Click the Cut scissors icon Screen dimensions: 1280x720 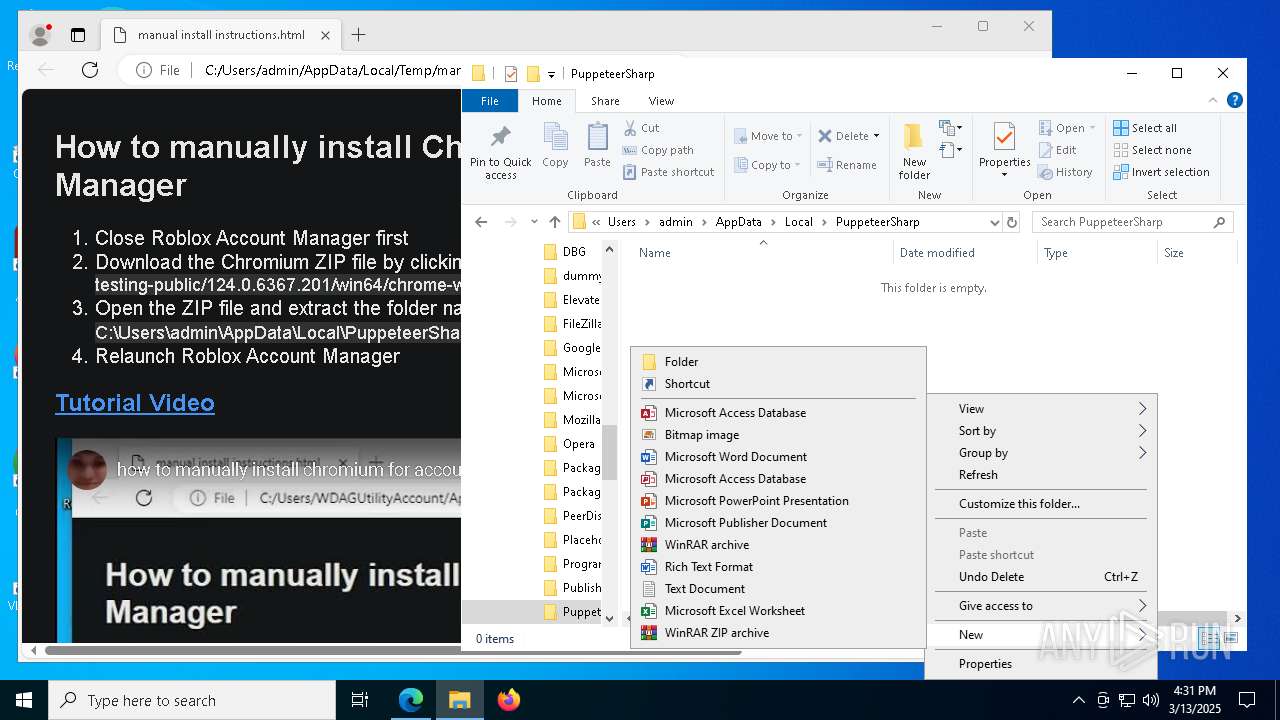point(631,128)
